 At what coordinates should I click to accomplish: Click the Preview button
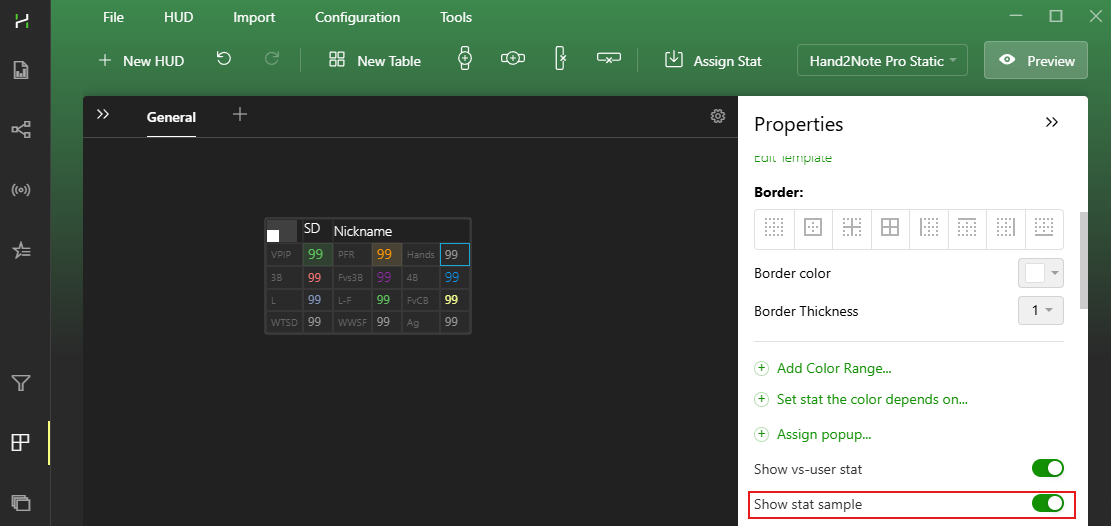coord(1036,61)
